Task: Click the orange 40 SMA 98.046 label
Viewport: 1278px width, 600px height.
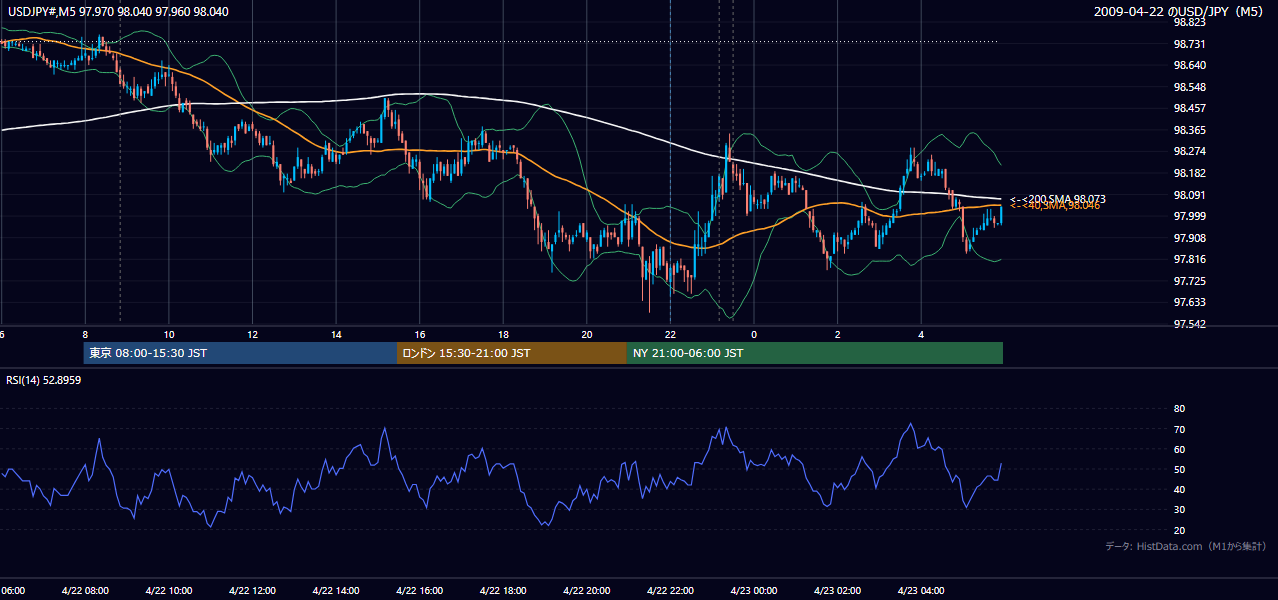Action: [x=1055, y=206]
